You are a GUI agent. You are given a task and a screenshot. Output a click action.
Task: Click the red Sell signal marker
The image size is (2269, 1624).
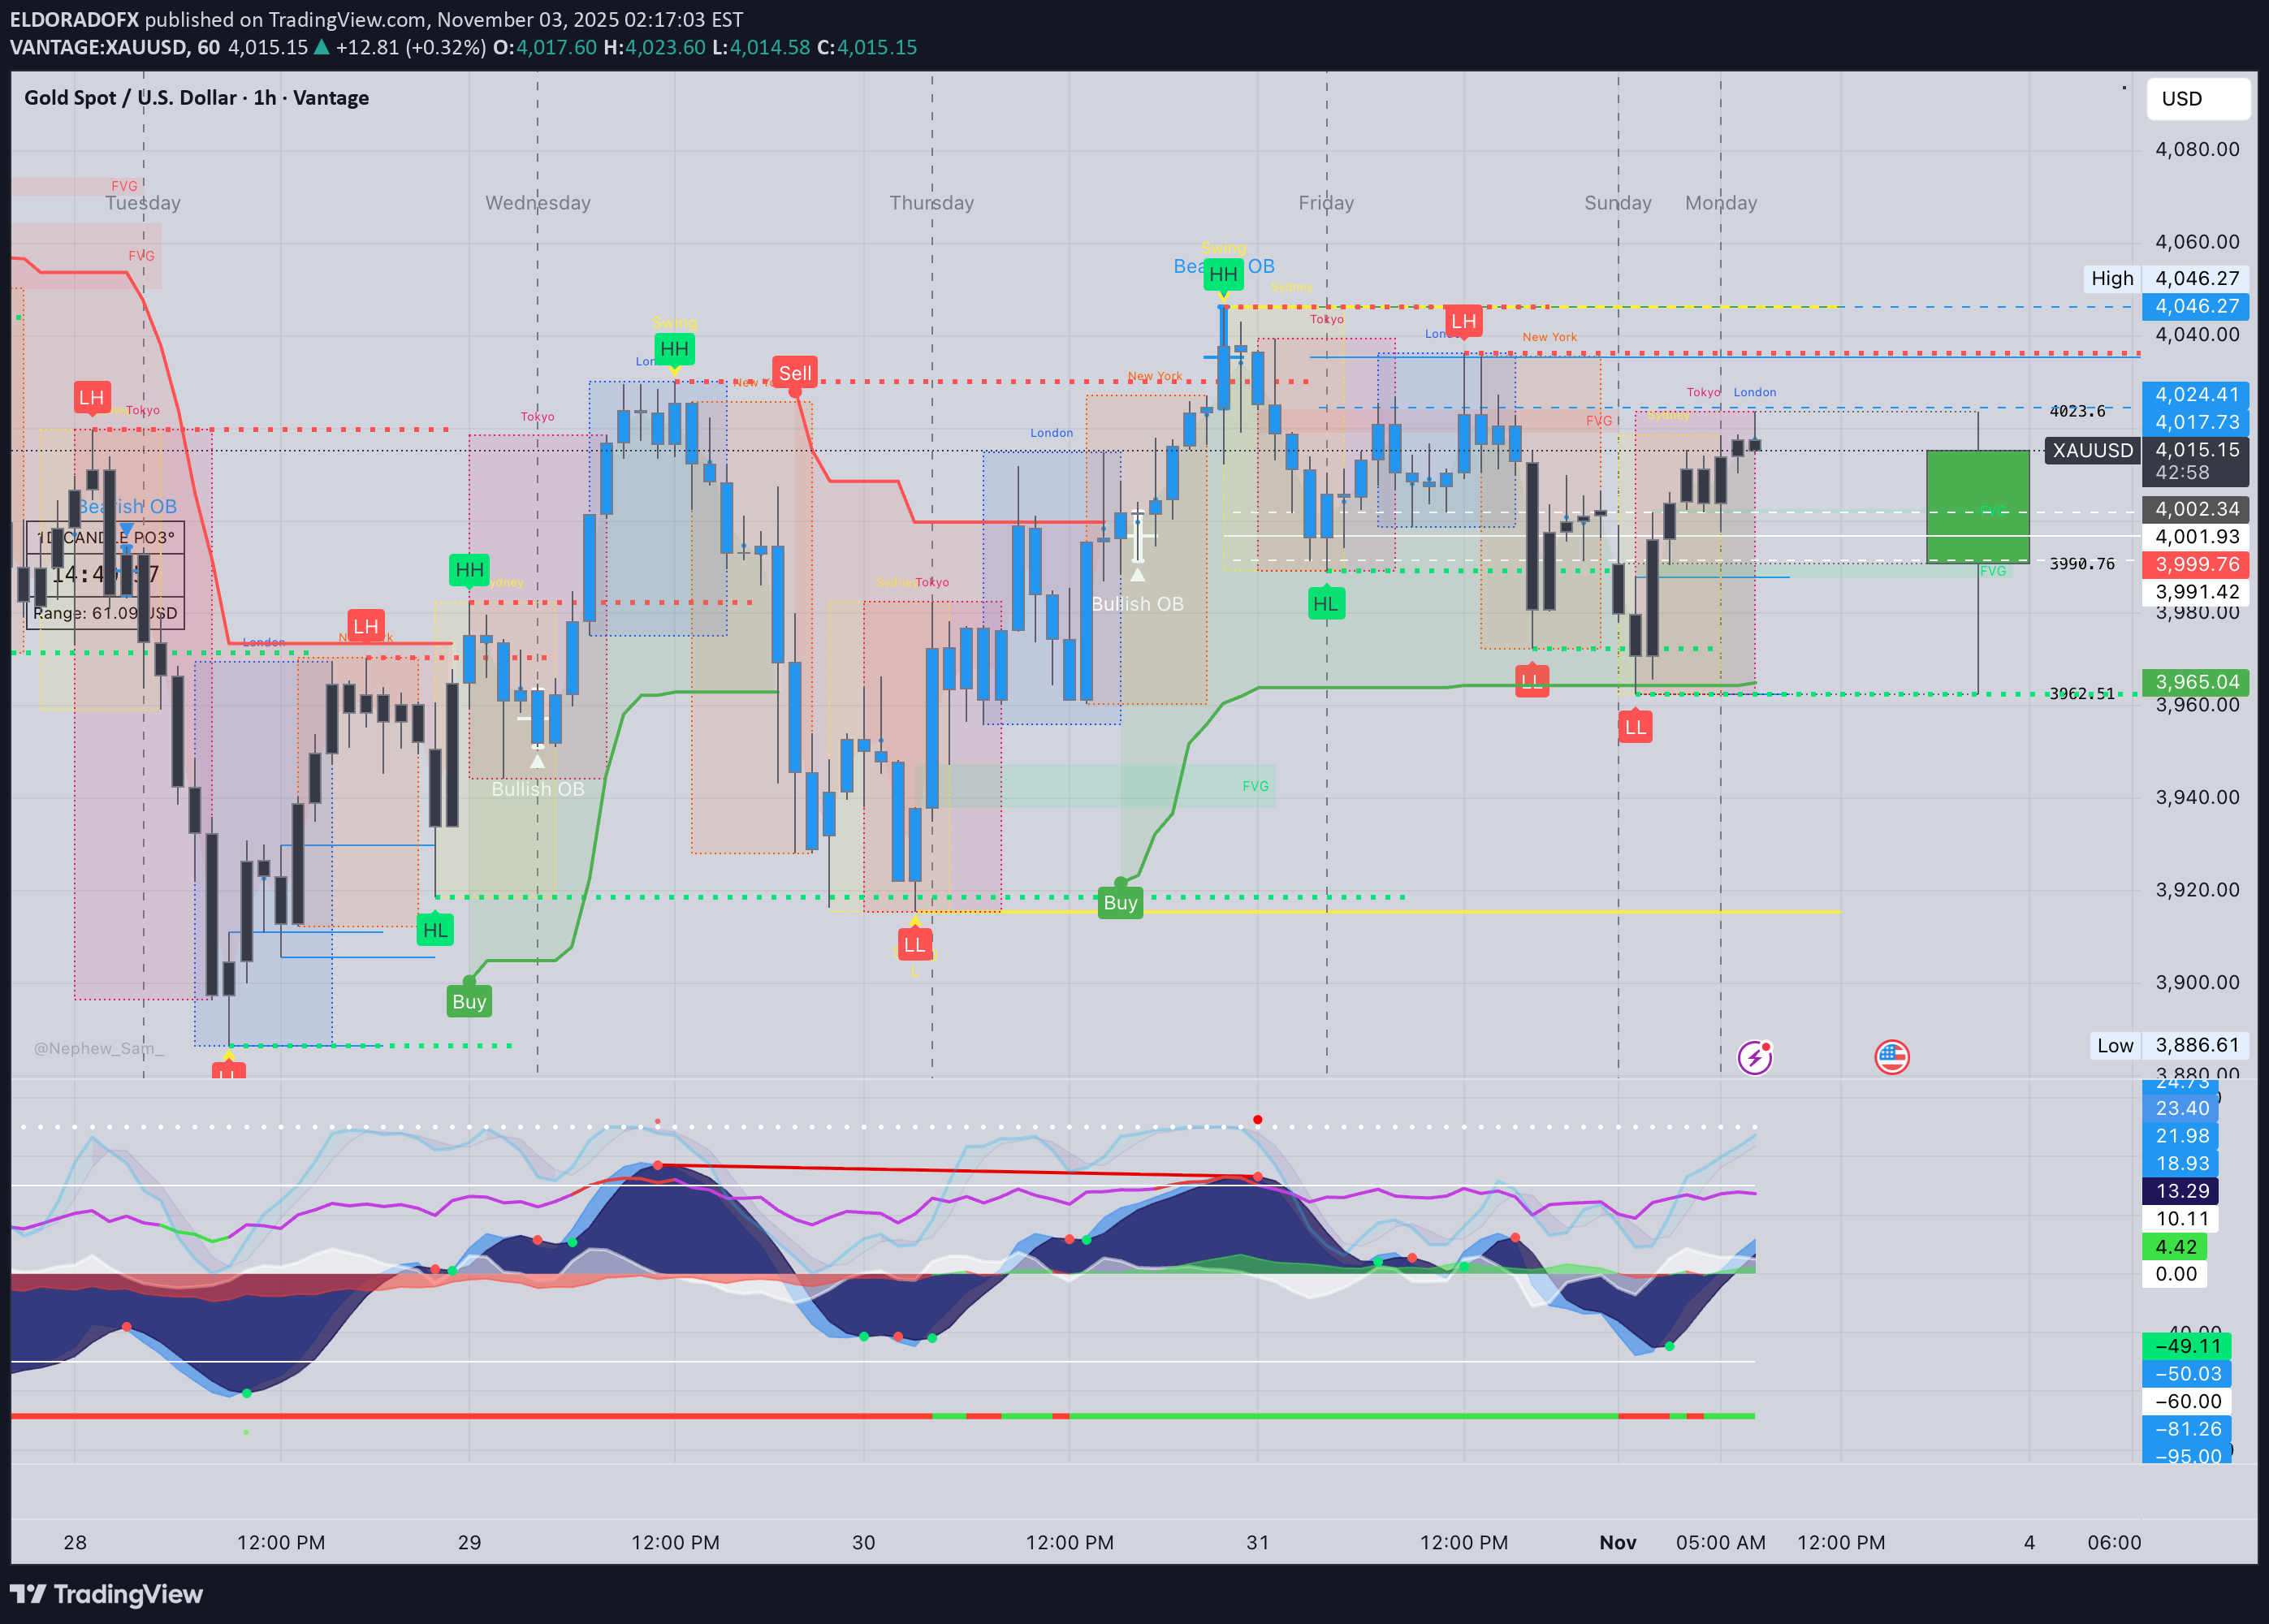[795, 373]
